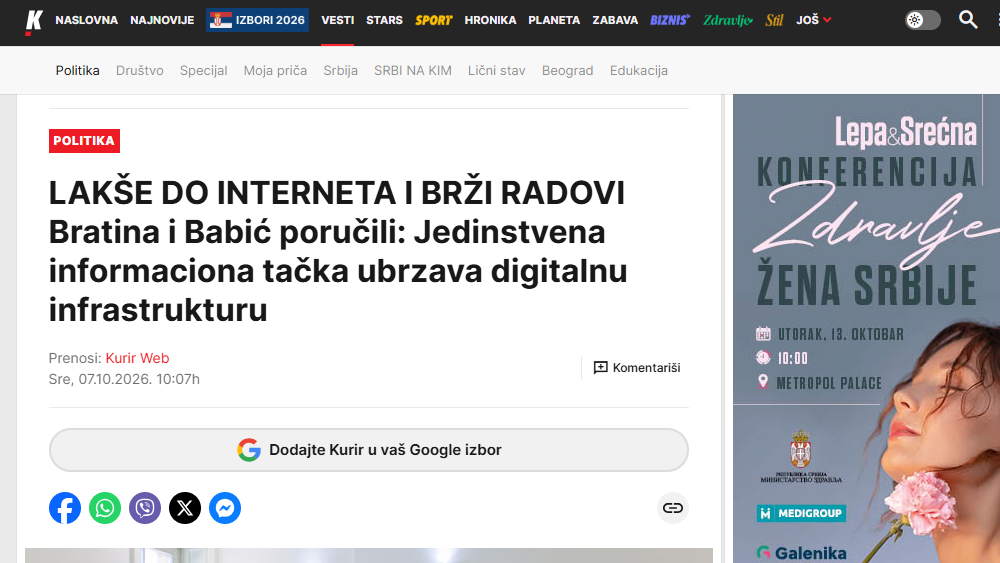Open the SPORT section
The image size is (1000, 563).
tap(434, 20)
